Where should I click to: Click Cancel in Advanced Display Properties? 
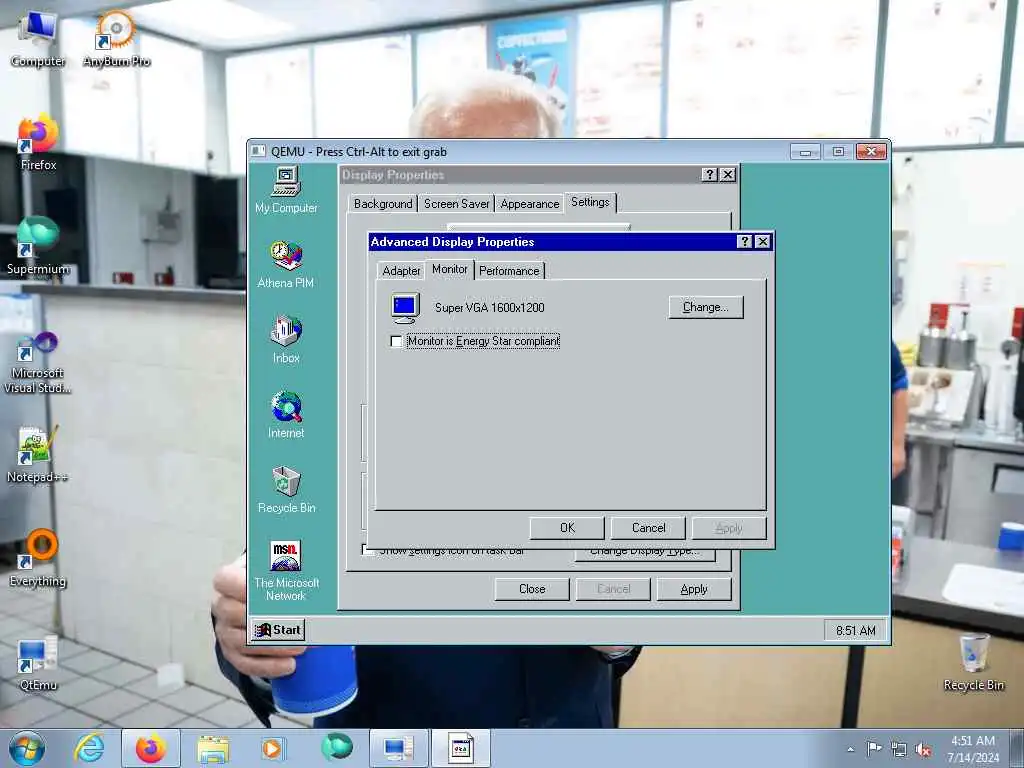[x=648, y=528]
